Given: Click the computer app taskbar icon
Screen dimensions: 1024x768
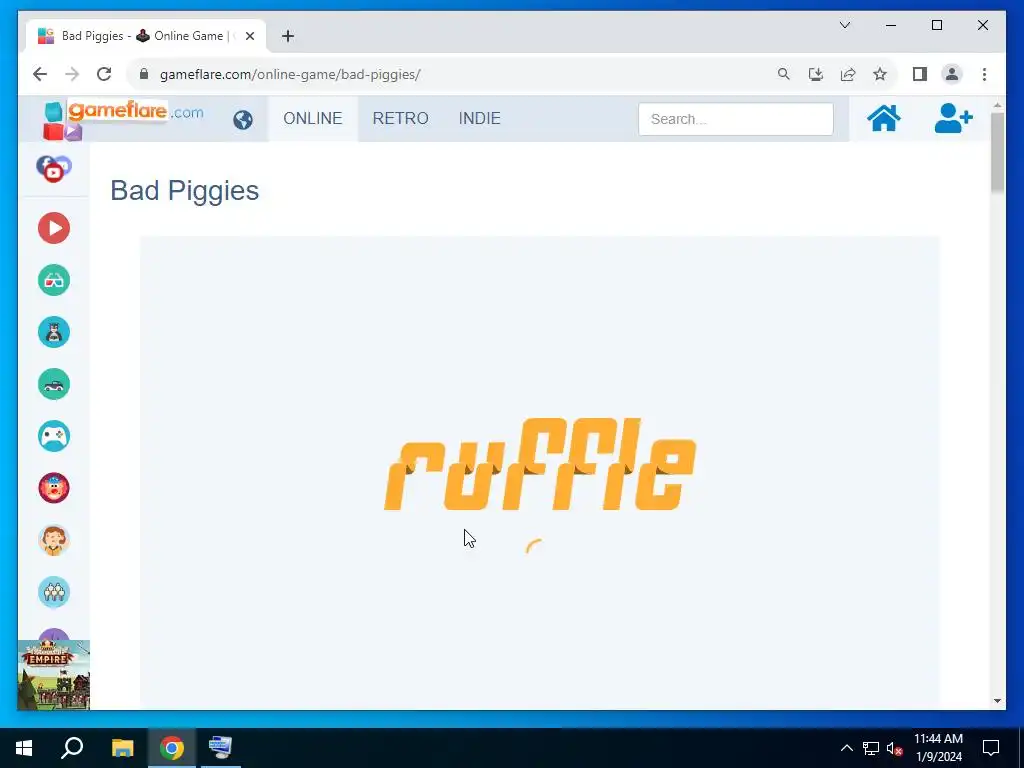Looking at the screenshot, I should pos(220,748).
